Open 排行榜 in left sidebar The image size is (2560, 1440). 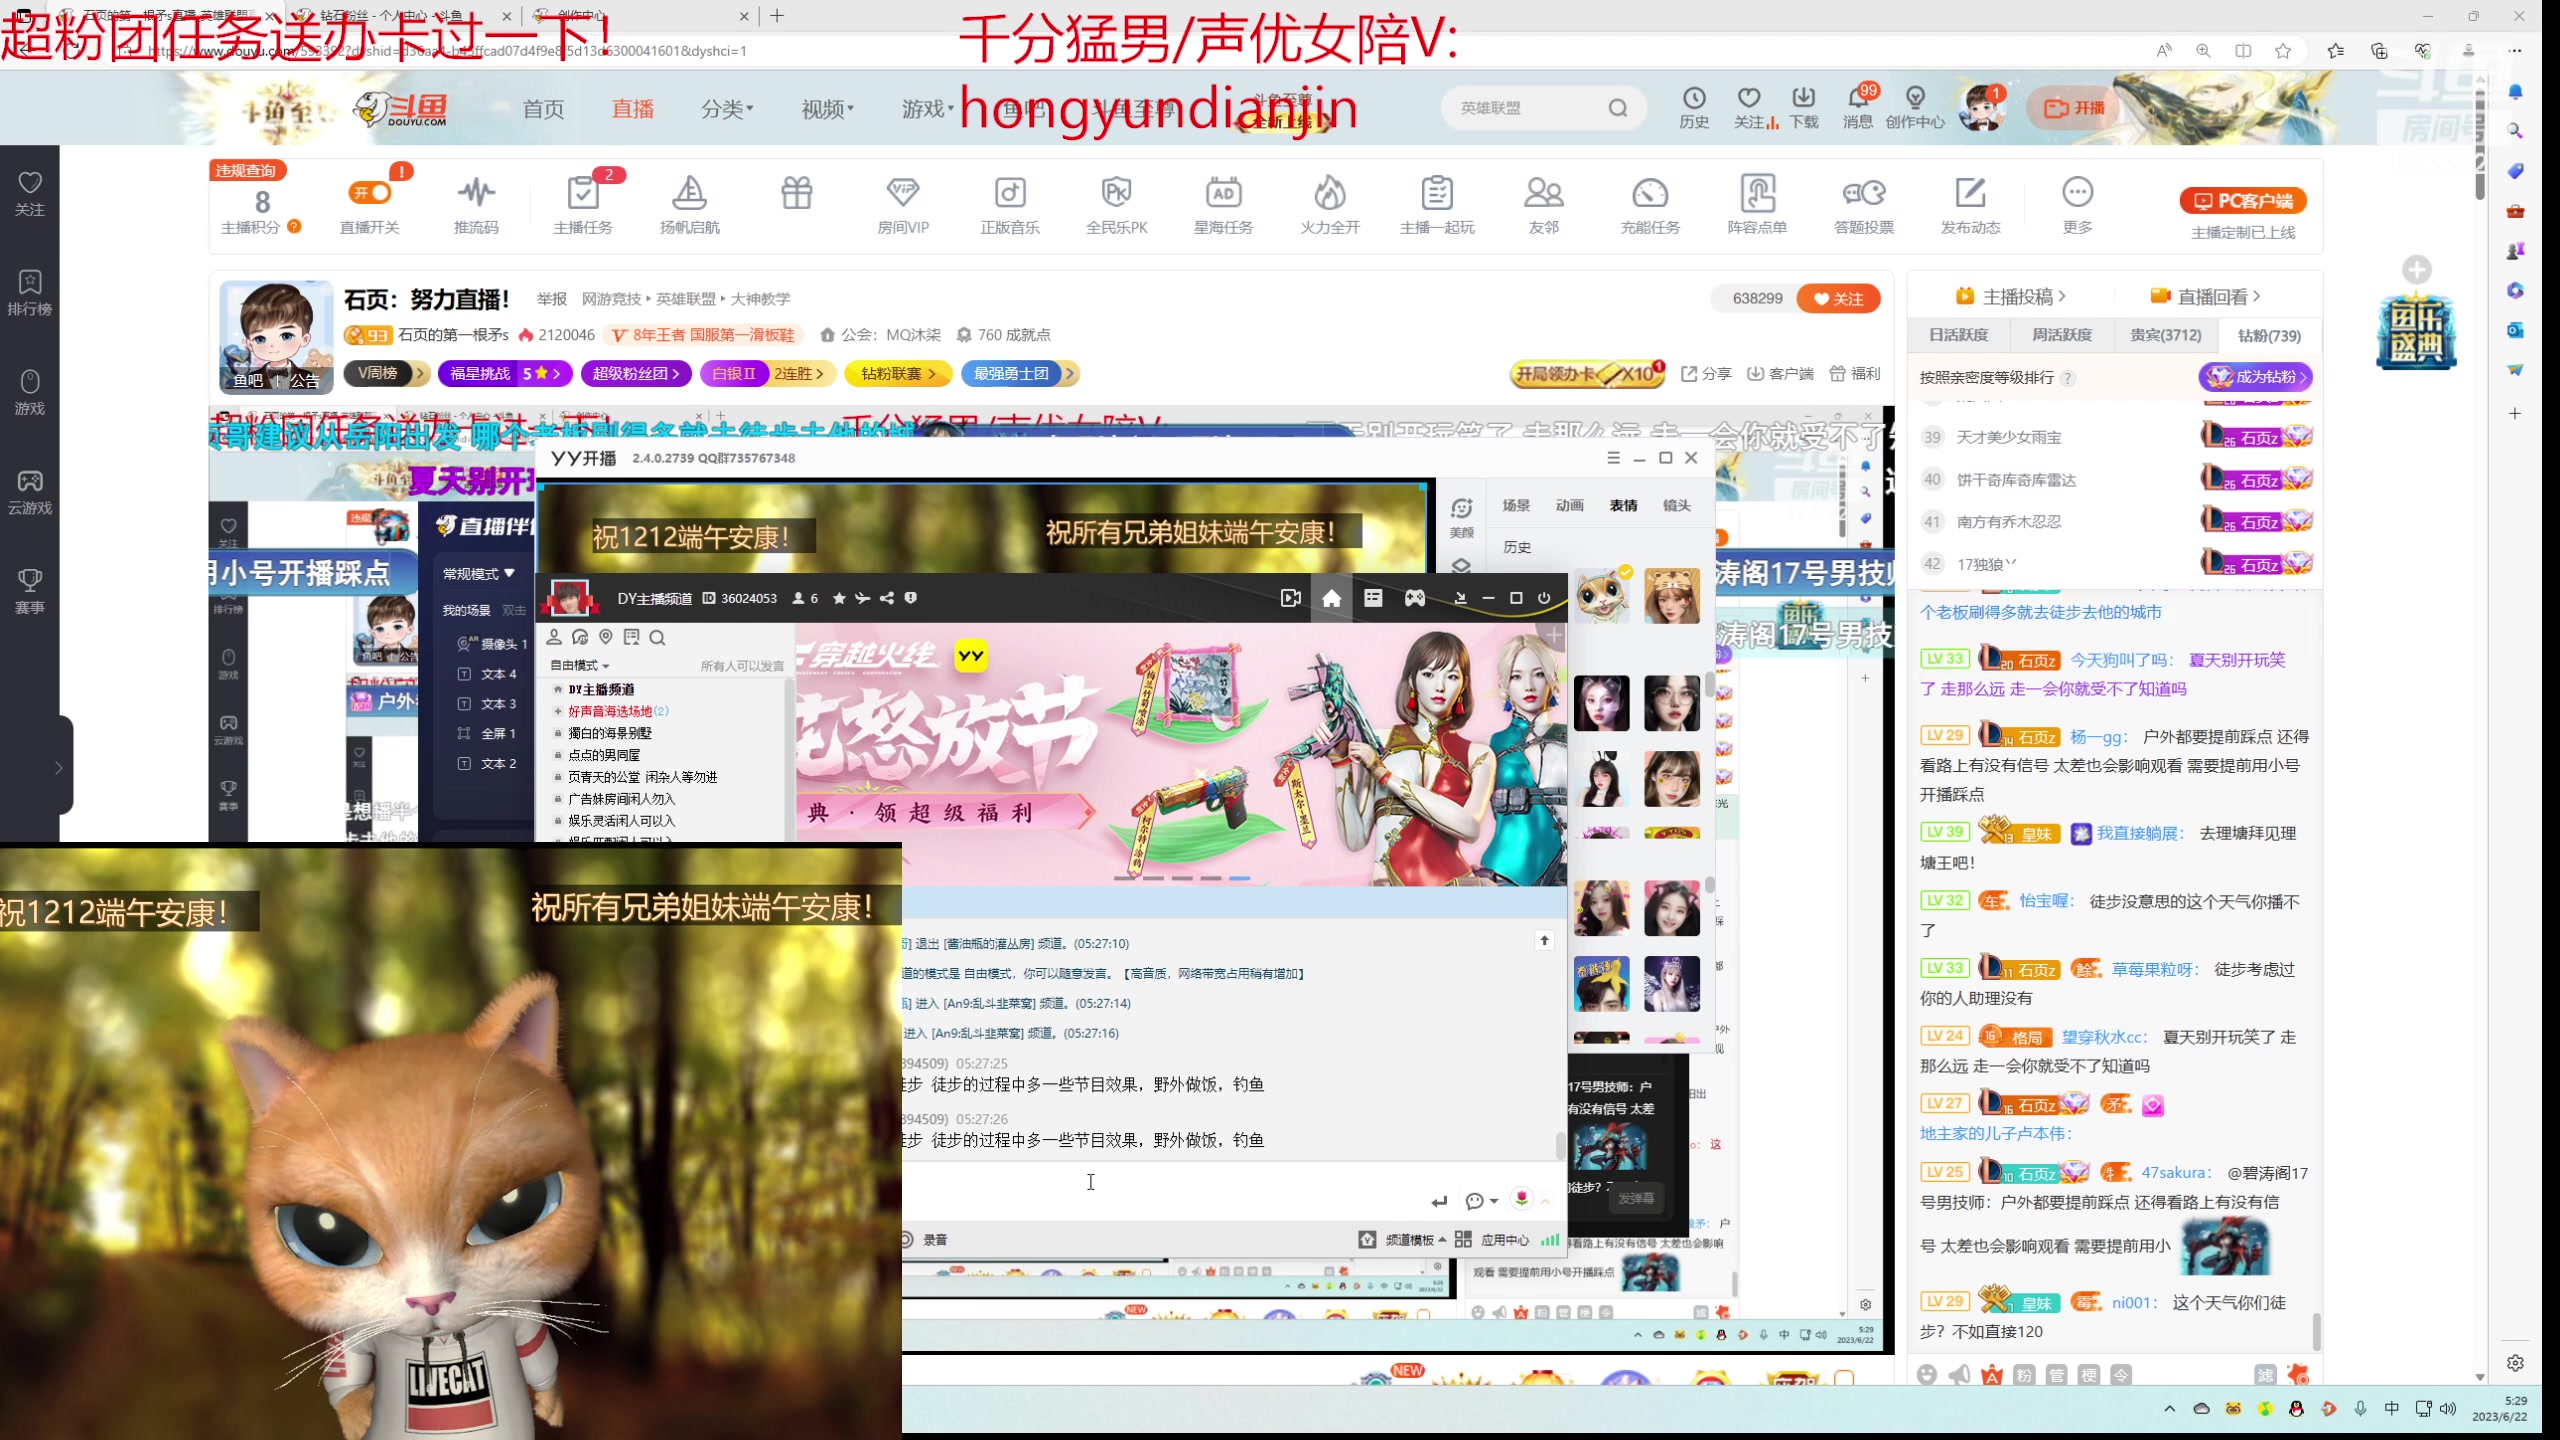30,292
